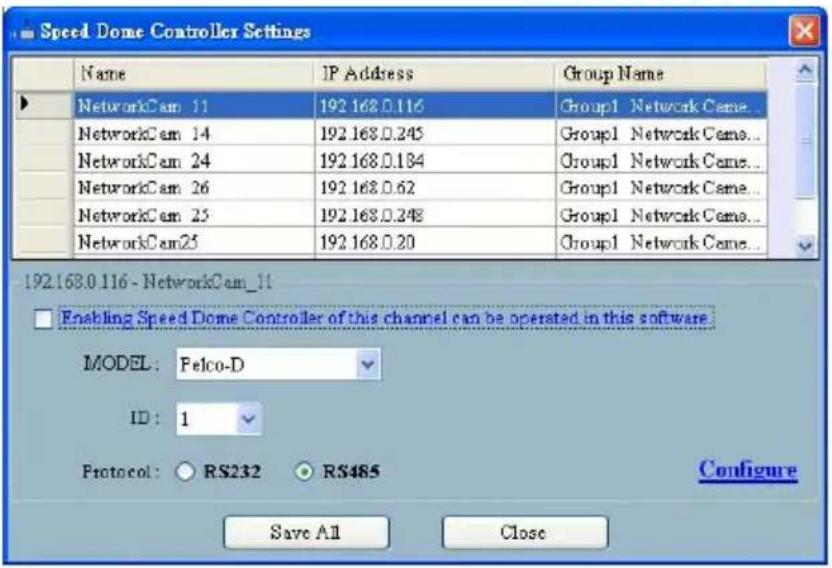The width and height of the screenshot is (832, 568).
Task: Click the Close button
Action: point(525,532)
